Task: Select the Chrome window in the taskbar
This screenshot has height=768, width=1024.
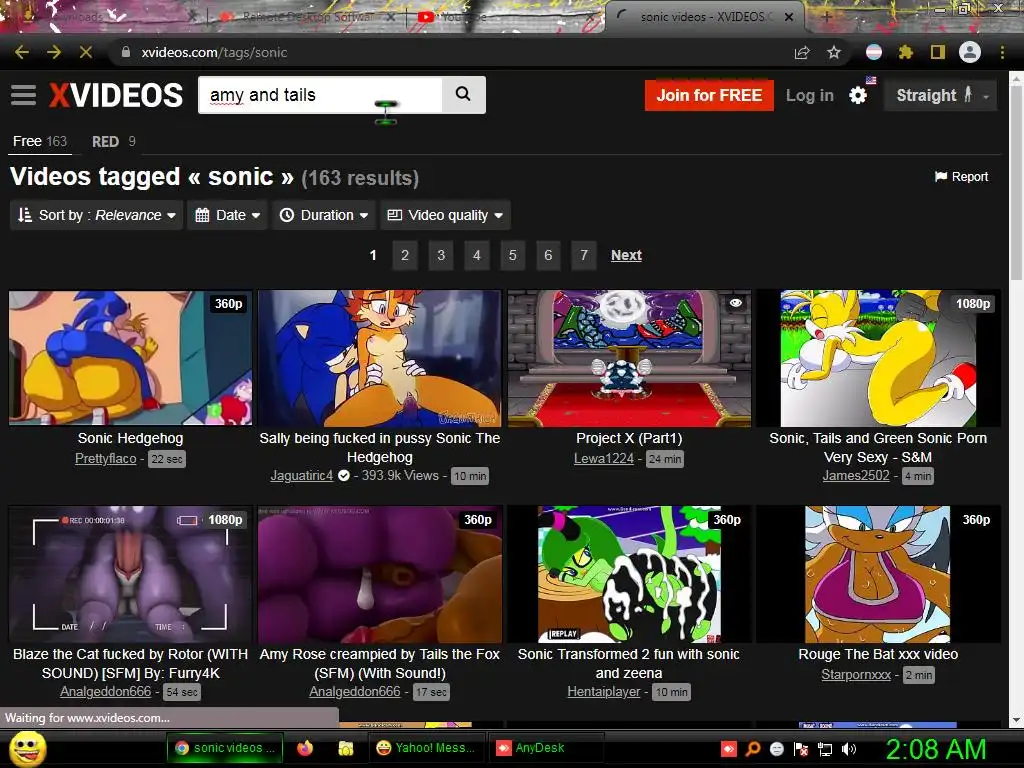Action: 225,748
